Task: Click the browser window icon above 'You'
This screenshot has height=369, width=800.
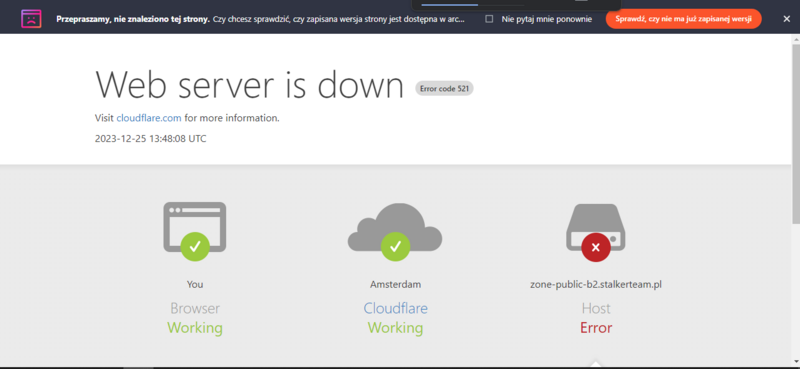Action: [x=195, y=227]
